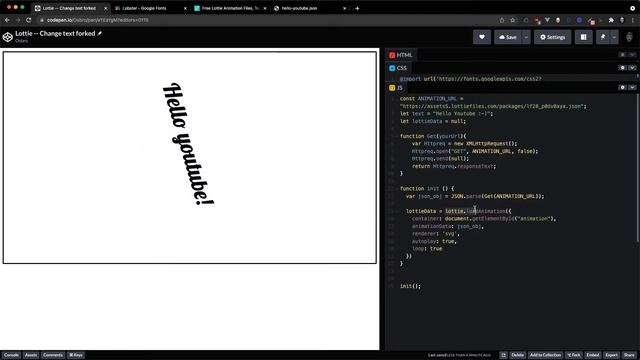The height and width of the screenshot is (360, 640).
Task: Open the user avatar menu
Action: tap(629, 37)
